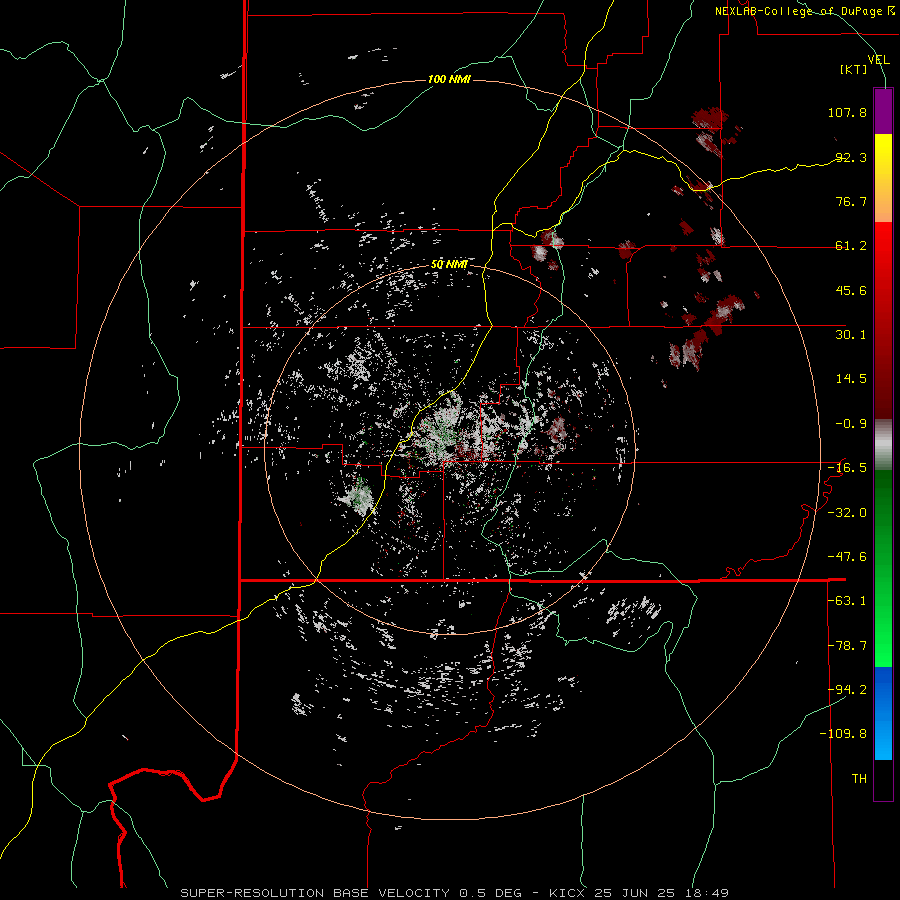Select the -47.6 velocity value
The height and width of the screenshot is (900, 900).
click(847, 557)
